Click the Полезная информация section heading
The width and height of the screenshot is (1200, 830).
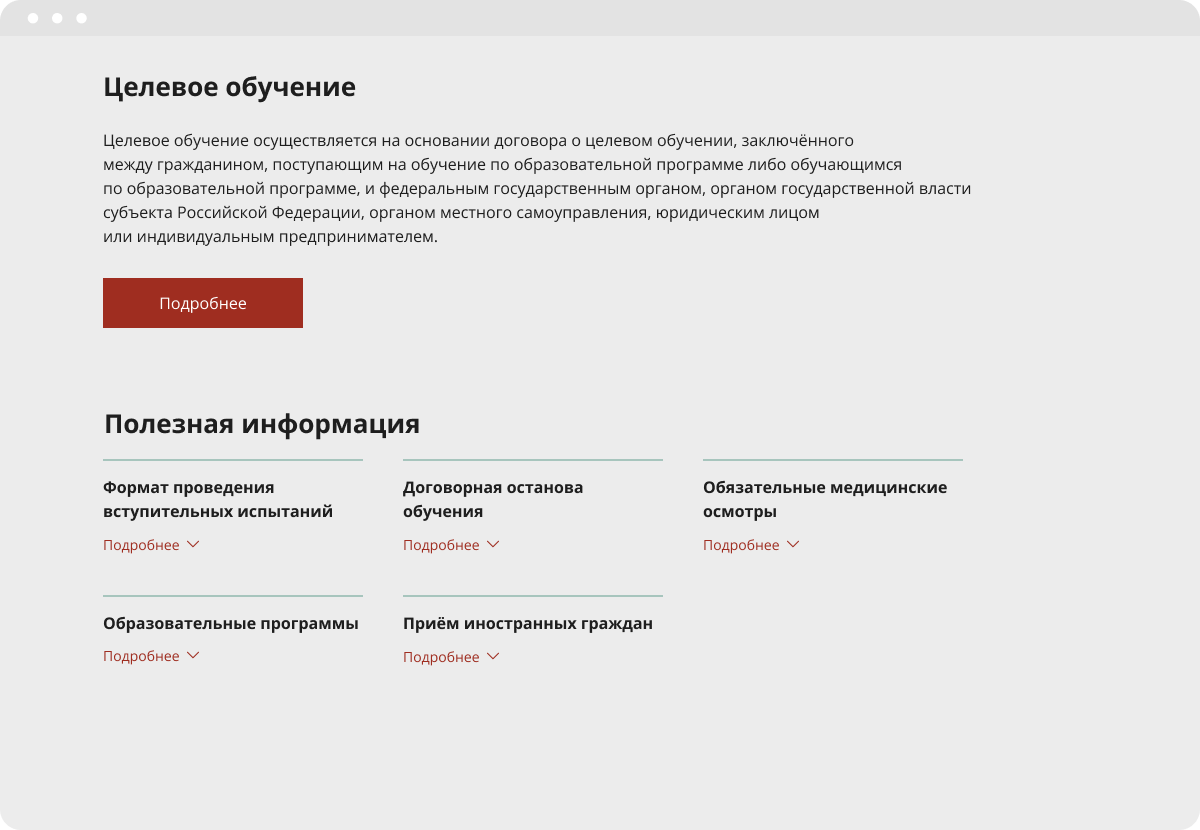(x=261, y=424)
